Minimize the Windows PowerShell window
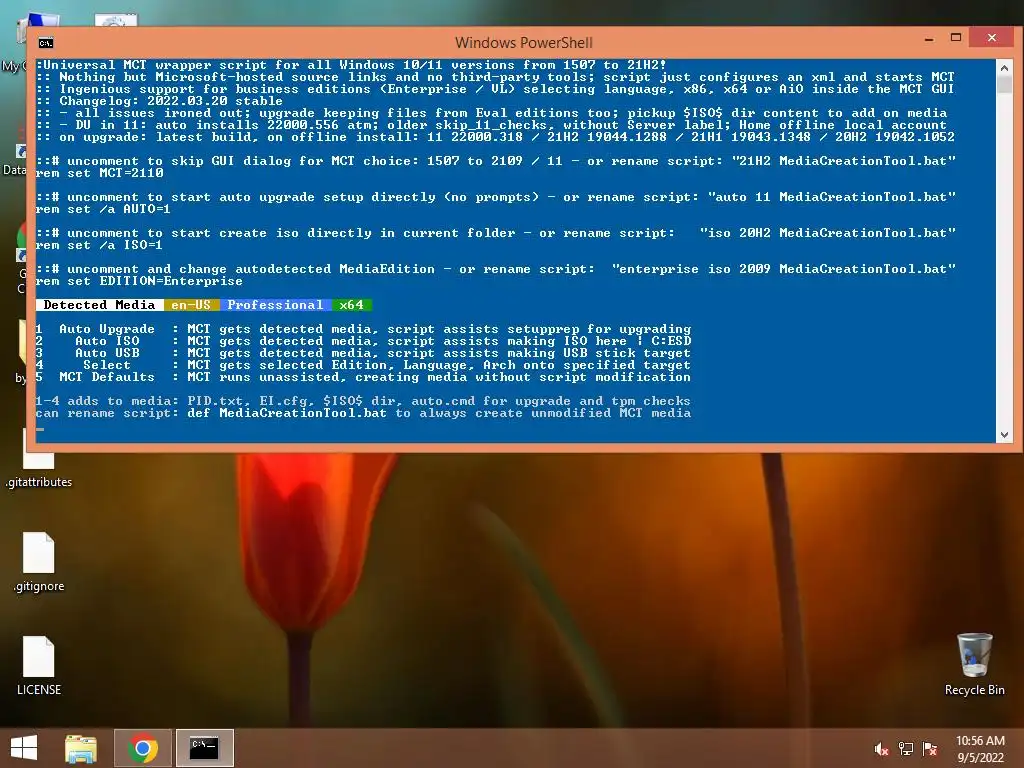Viewport: 1024px width, 768px height. point(929,39)
